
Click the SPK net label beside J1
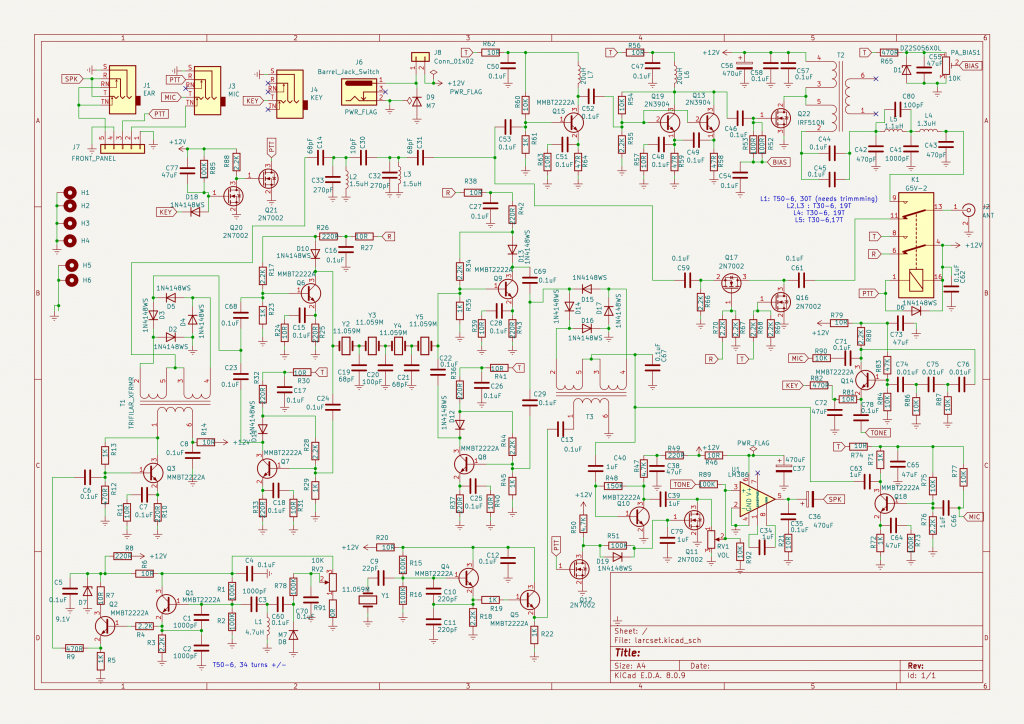pyautogui.click(x=71, y=78)
